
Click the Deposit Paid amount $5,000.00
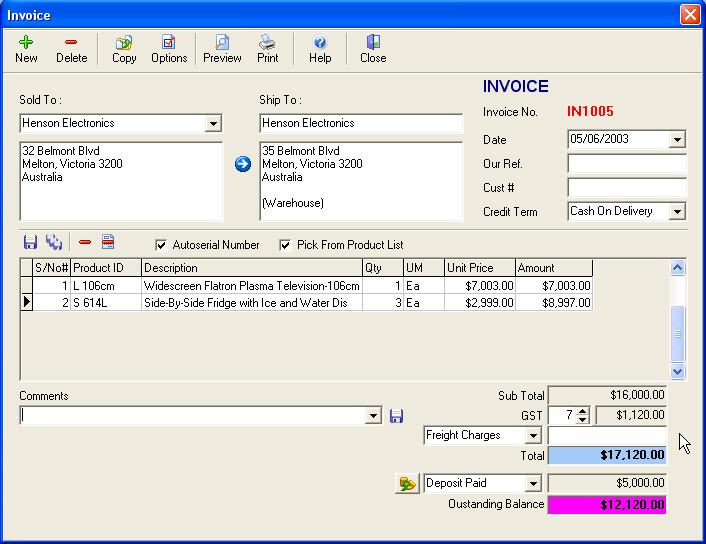pyautogui.click(x=607, y=483)
